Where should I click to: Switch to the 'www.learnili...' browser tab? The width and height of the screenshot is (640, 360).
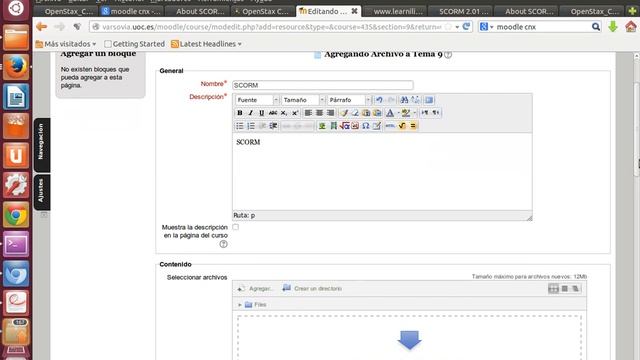click(396, 11)
